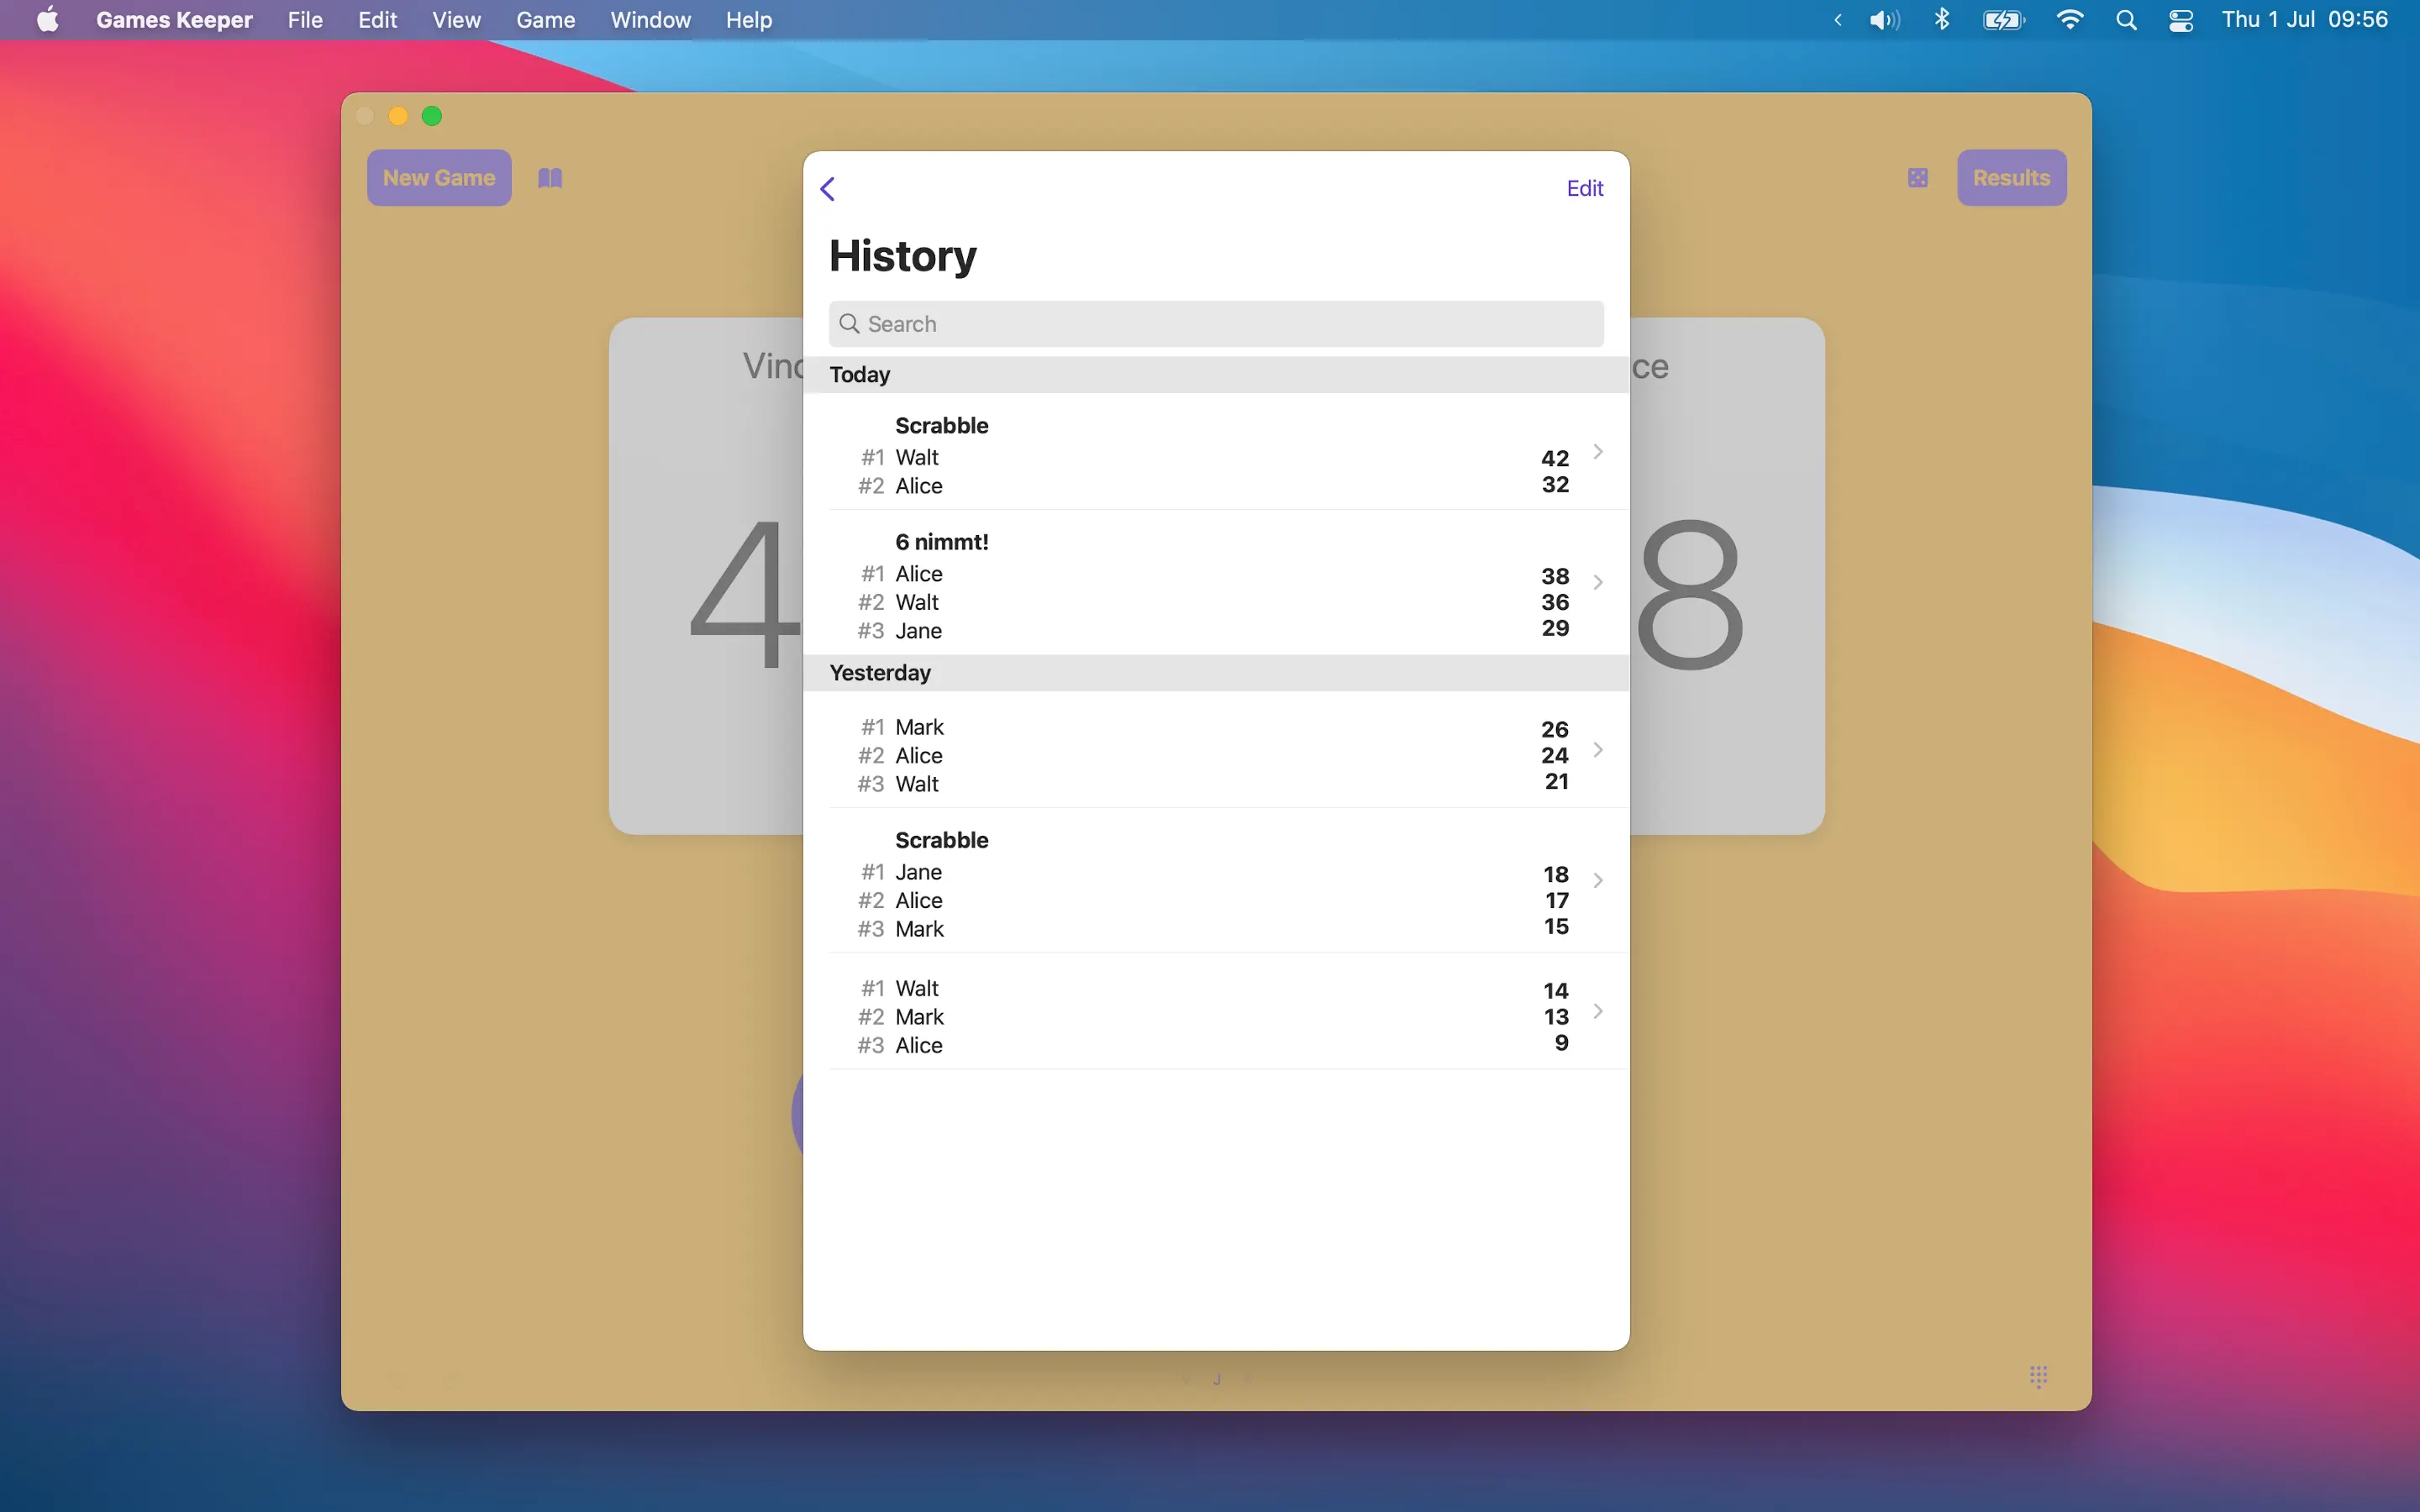This screenshot has width=2420, height=1512.
Task: Open the Window menu
Action: (650, 20)
